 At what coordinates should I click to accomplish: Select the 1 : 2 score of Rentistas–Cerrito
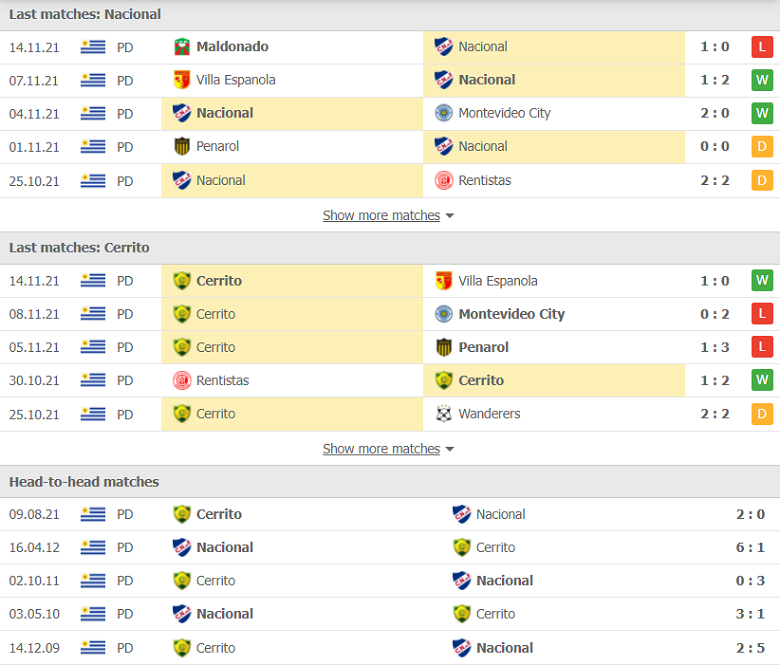[x=715, y=380]
